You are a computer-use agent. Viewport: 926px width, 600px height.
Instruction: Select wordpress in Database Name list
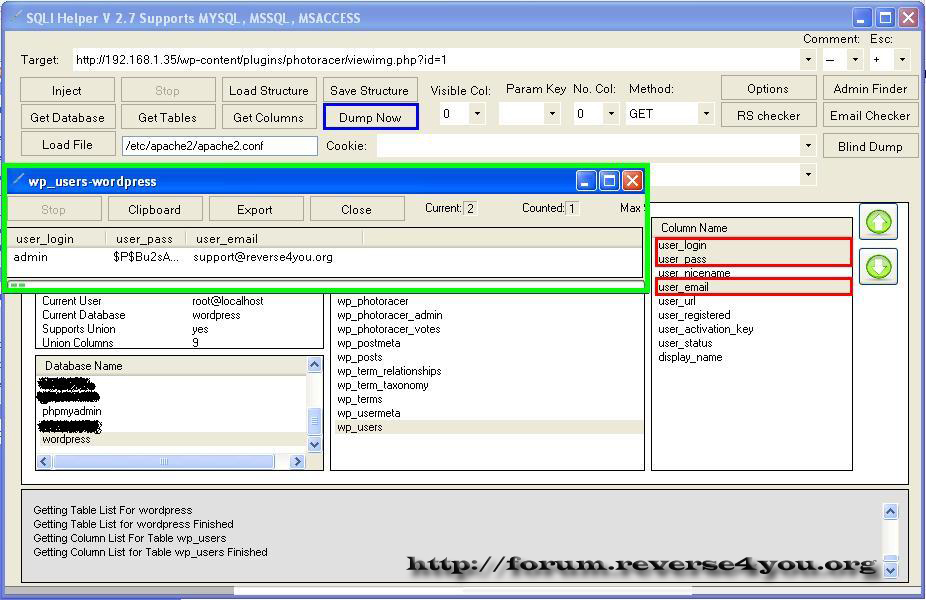[172, 439]
